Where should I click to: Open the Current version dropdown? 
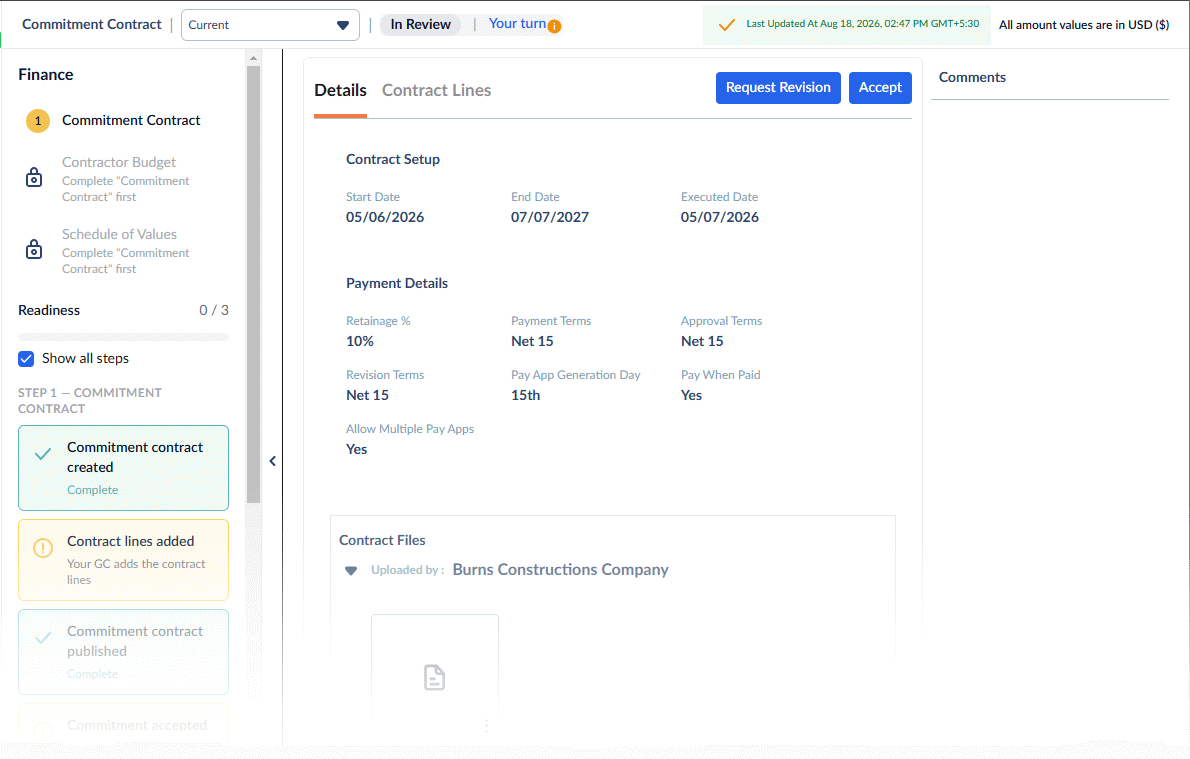click(270, 25)
